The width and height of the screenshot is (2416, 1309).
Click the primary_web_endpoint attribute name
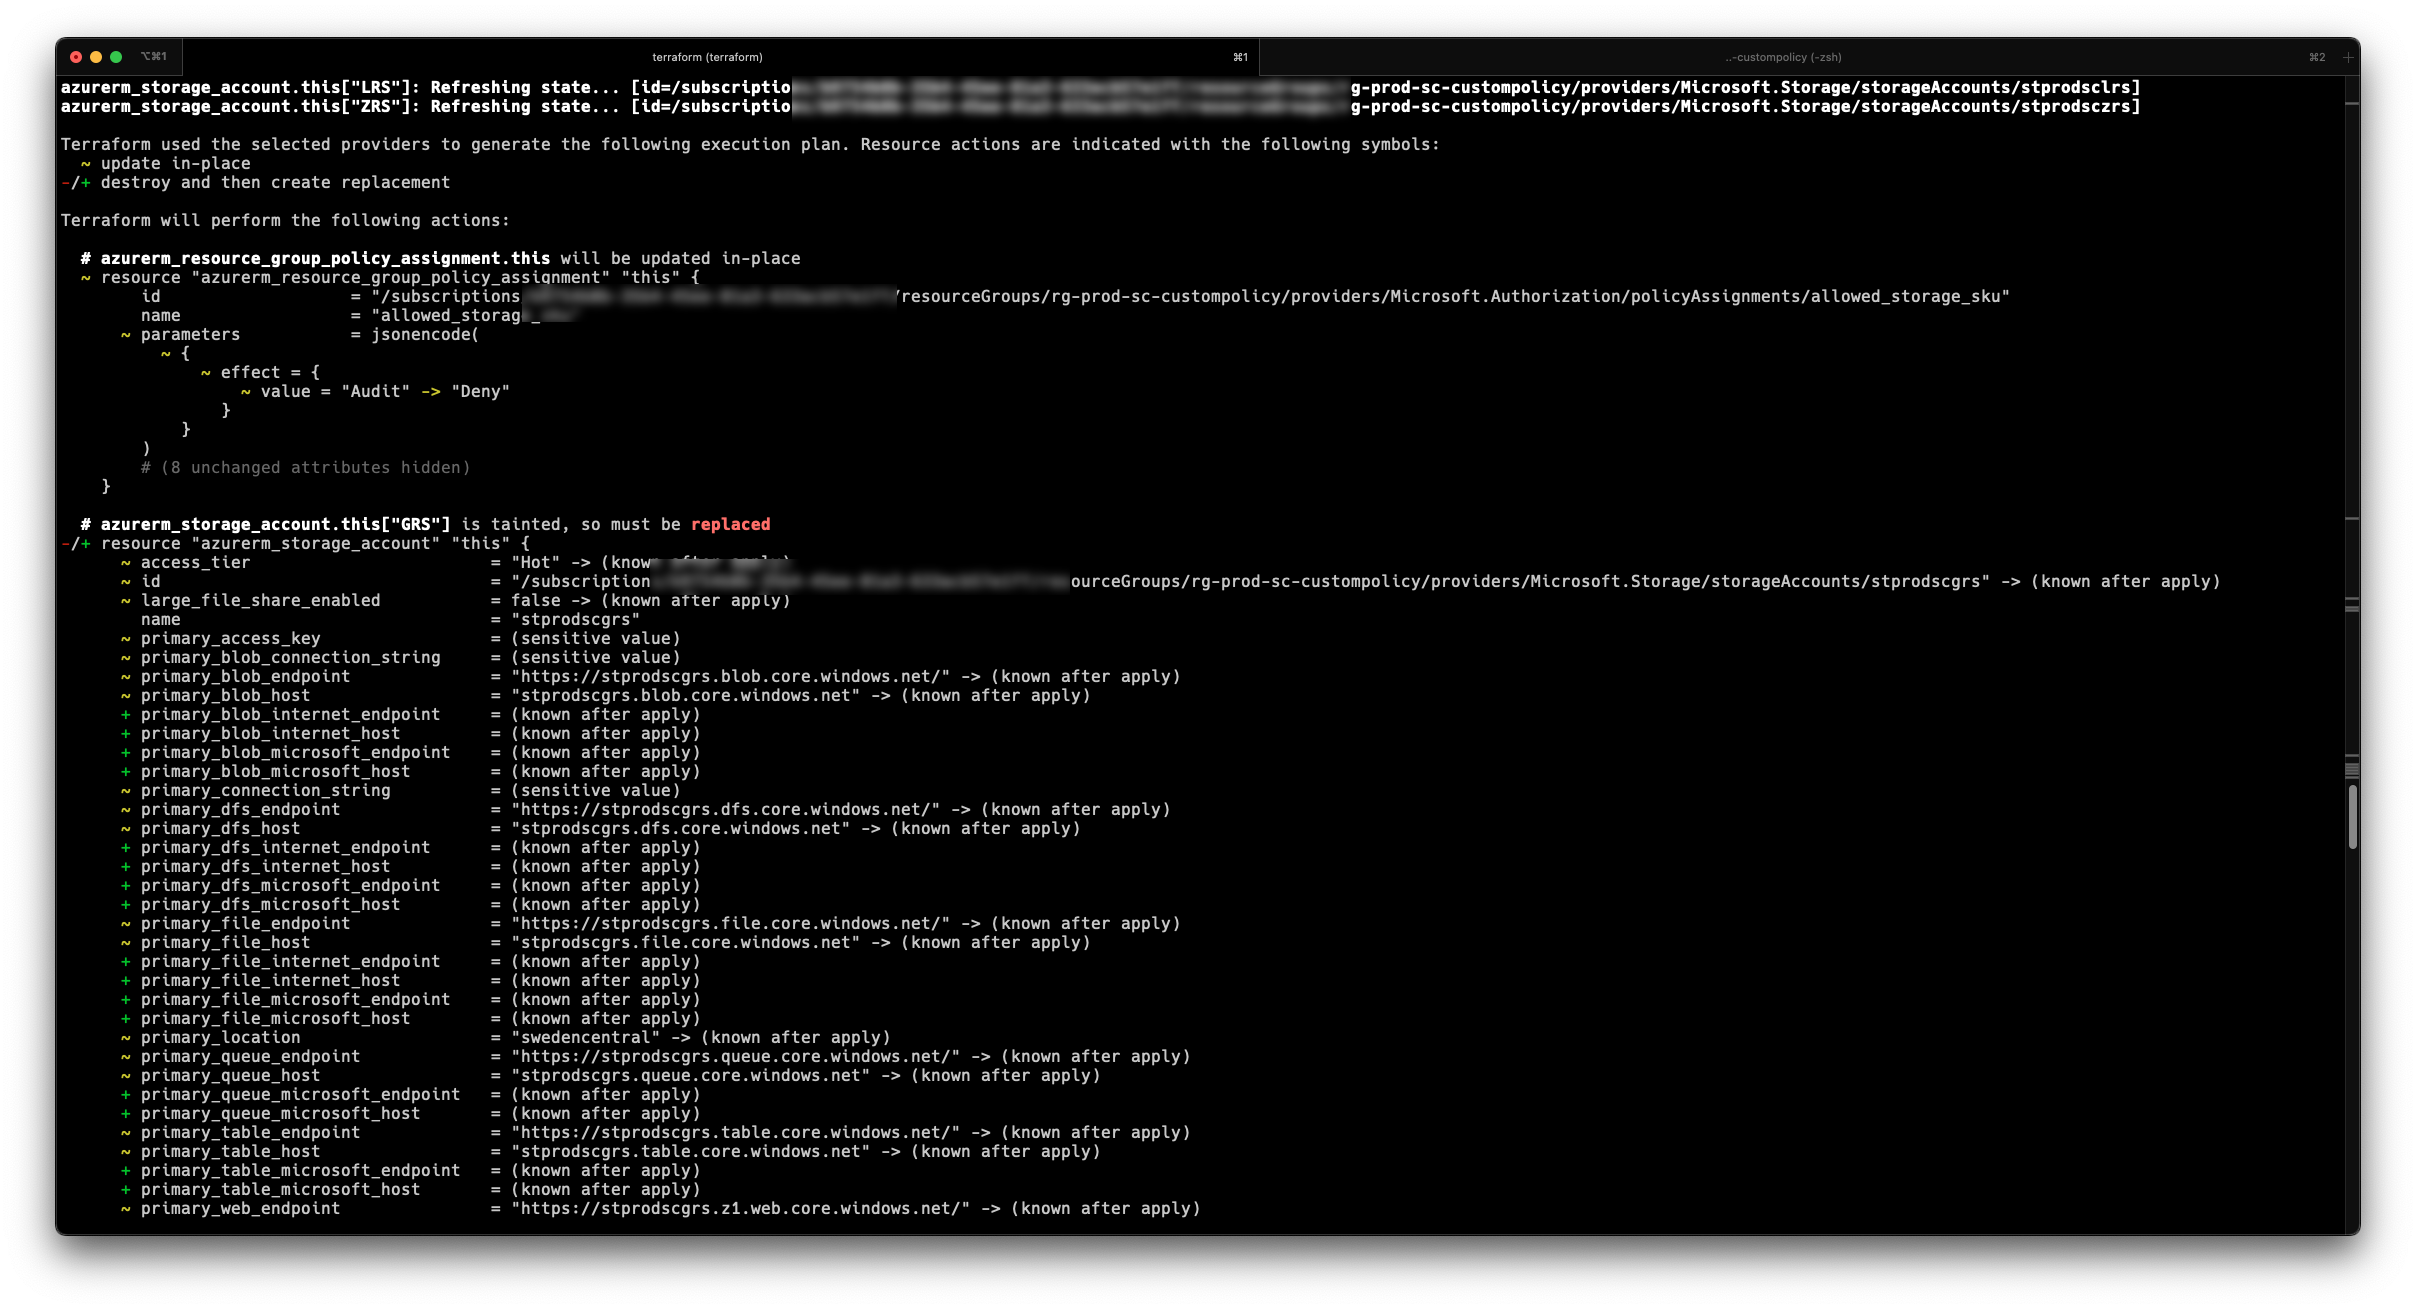pyautogui.click(x=240, y=1209)
